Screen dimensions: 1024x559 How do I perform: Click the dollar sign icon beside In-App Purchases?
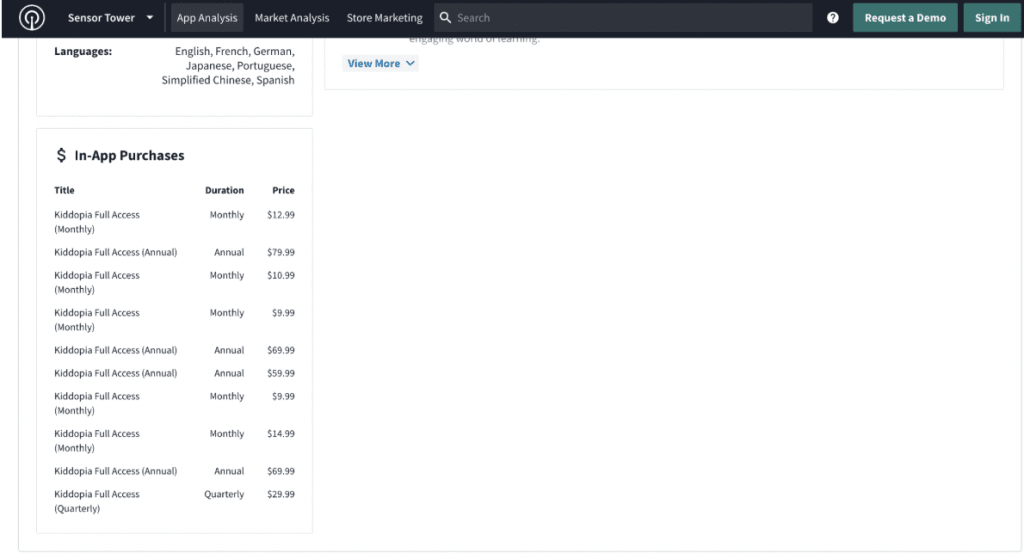(62, 156)
